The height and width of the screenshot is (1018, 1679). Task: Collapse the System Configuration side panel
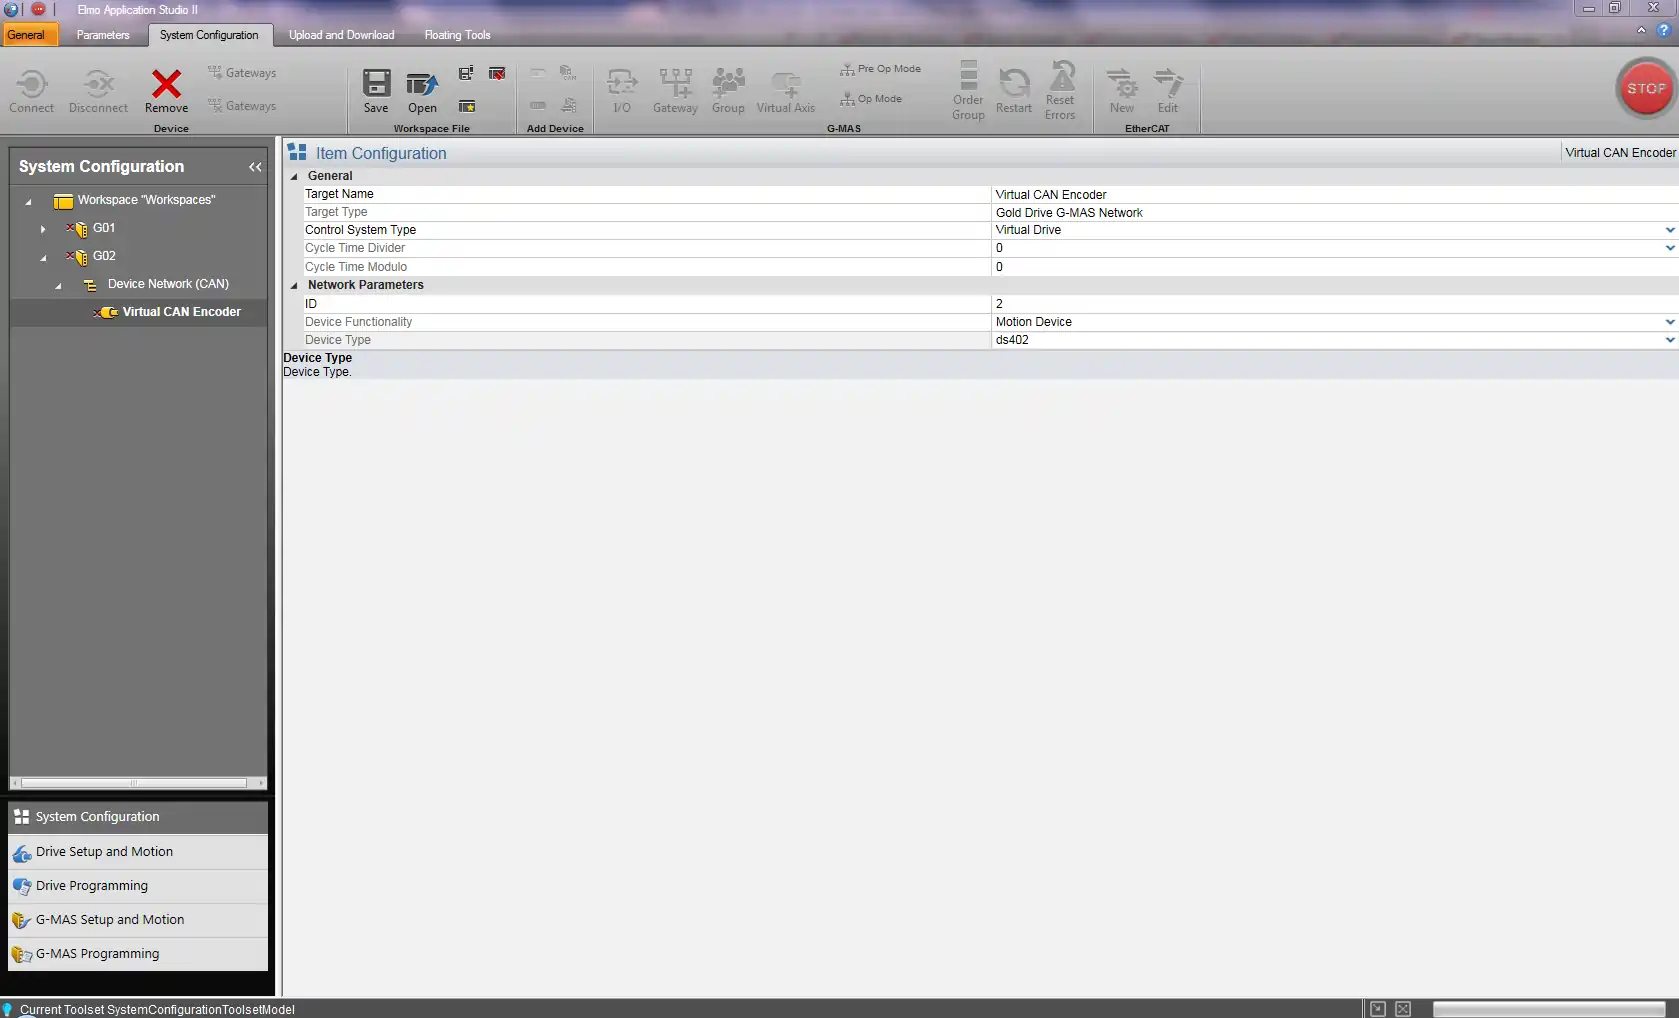point(255,167)
